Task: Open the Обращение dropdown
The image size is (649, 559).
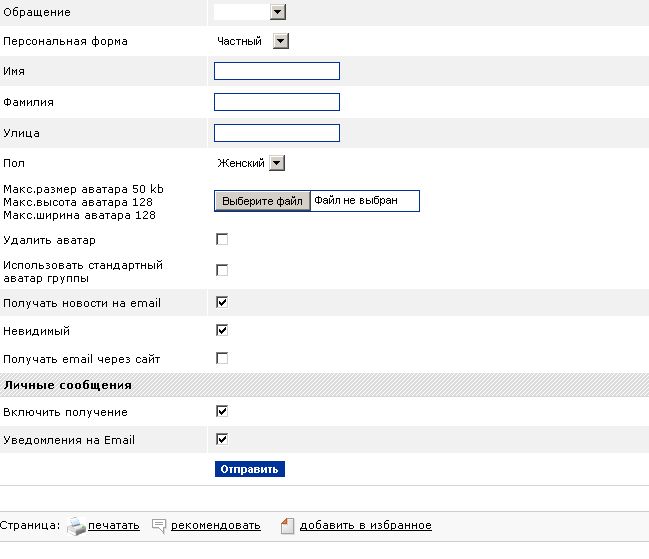Action: (250, 12)
